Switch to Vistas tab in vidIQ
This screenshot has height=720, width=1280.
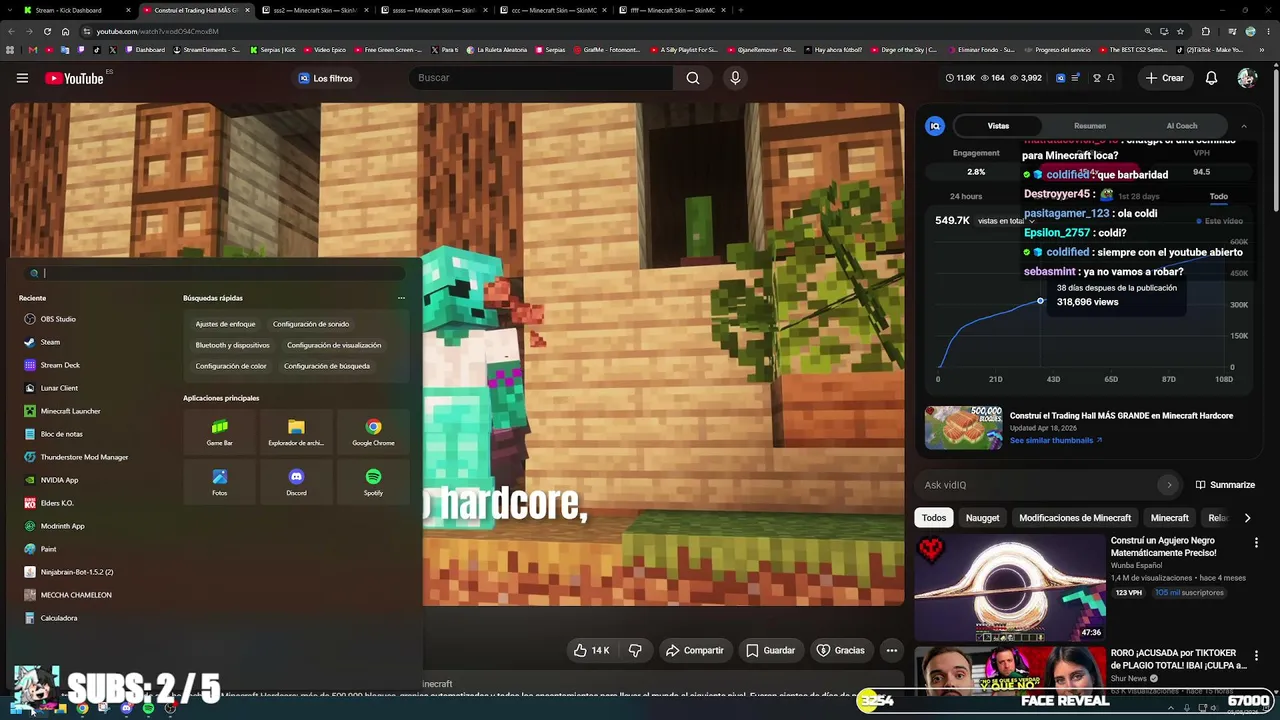(998, 126)
